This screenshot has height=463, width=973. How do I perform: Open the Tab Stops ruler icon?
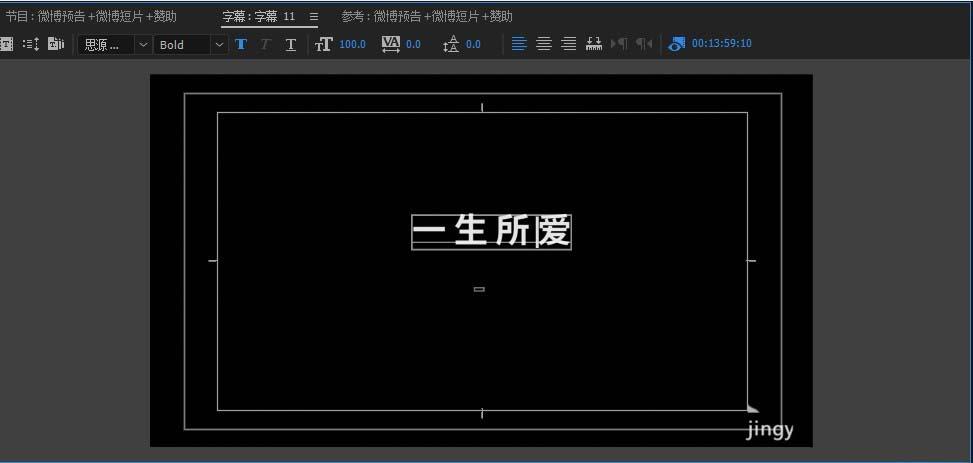(594, 43)
